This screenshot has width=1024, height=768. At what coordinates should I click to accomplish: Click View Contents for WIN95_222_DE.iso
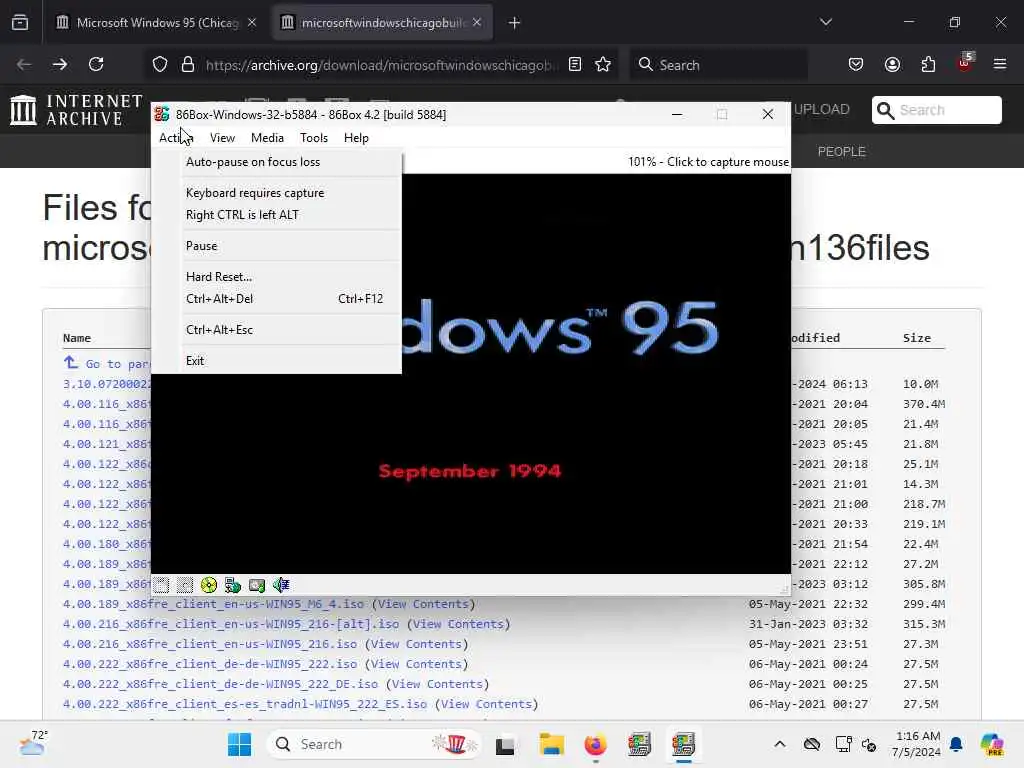[438, 684]
